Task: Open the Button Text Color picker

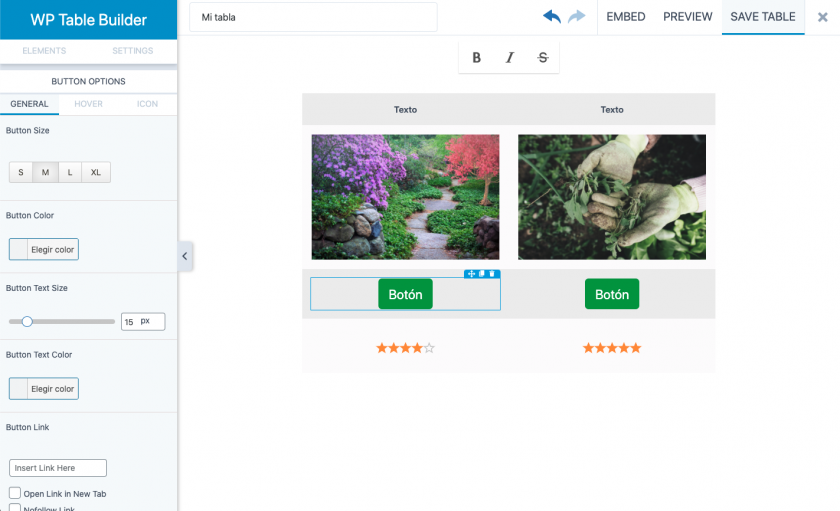Action: [44, 388]
